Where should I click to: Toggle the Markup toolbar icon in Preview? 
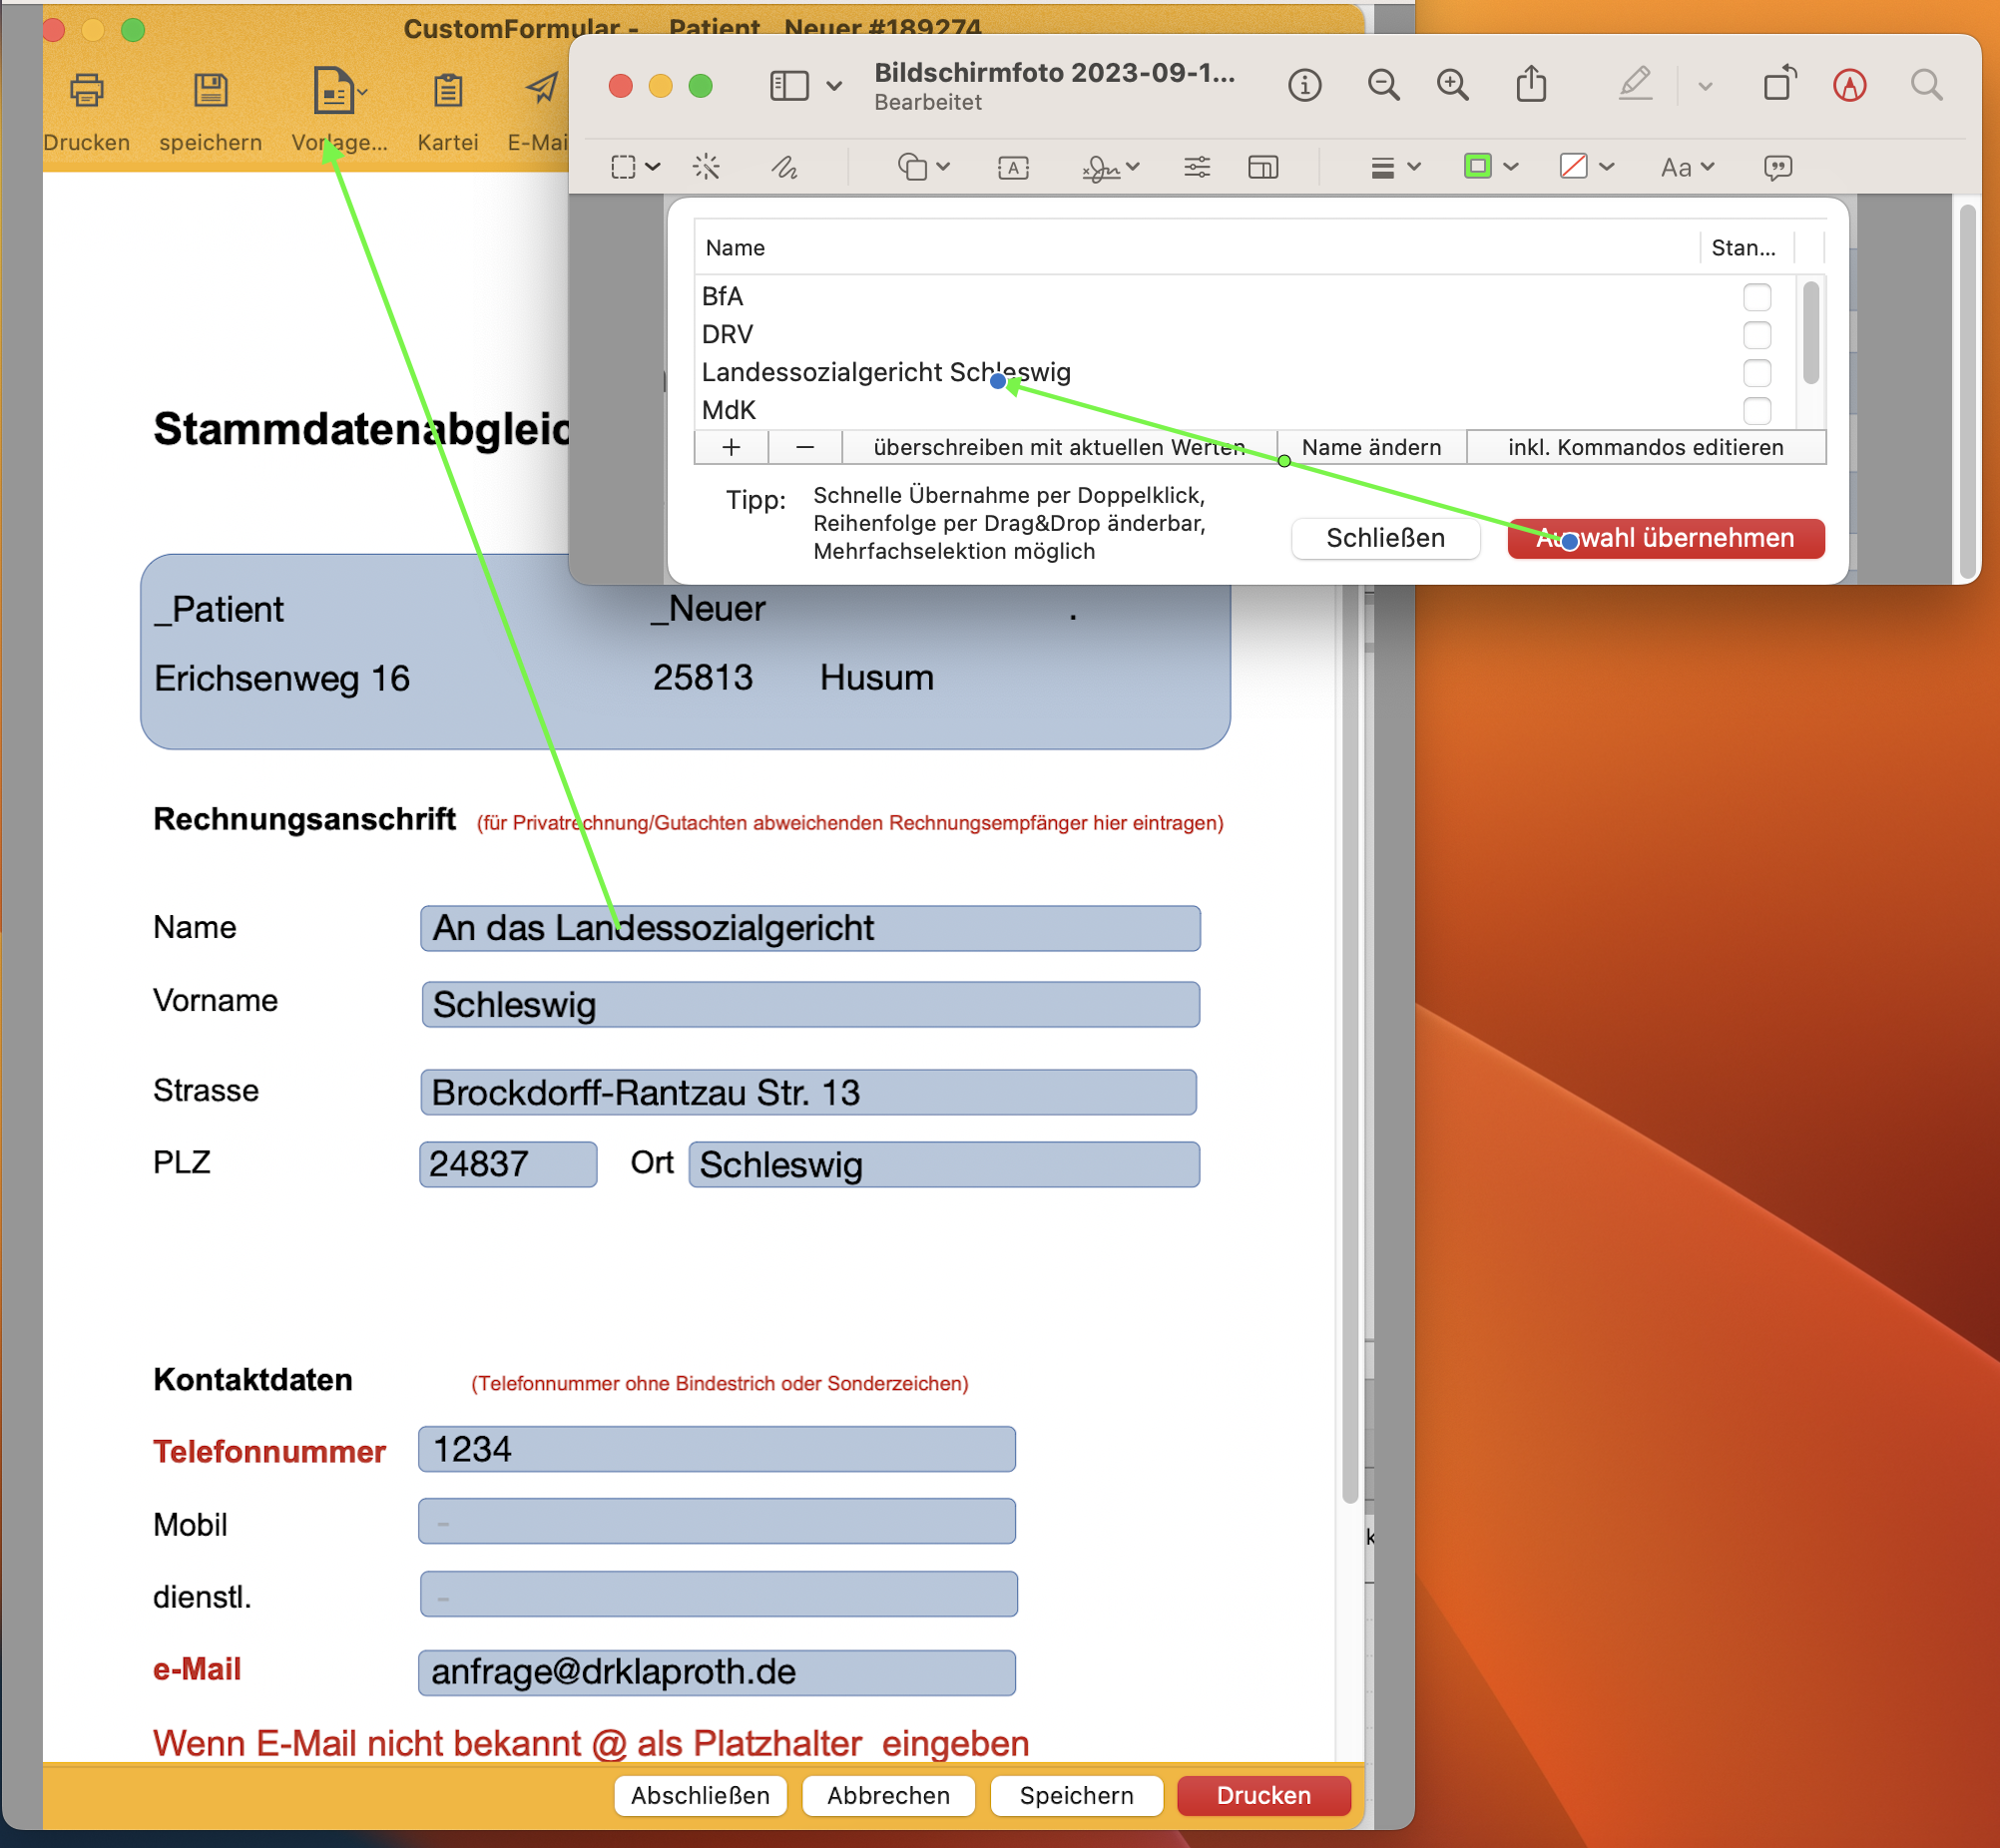pos(1849,85)
